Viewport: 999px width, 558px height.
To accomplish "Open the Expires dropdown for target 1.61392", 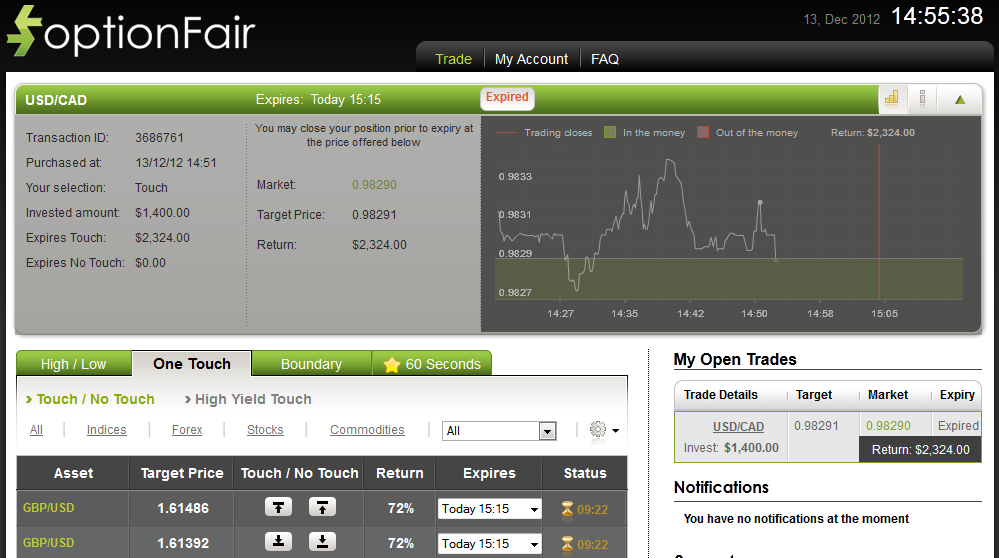I will [x=489, y=544].
